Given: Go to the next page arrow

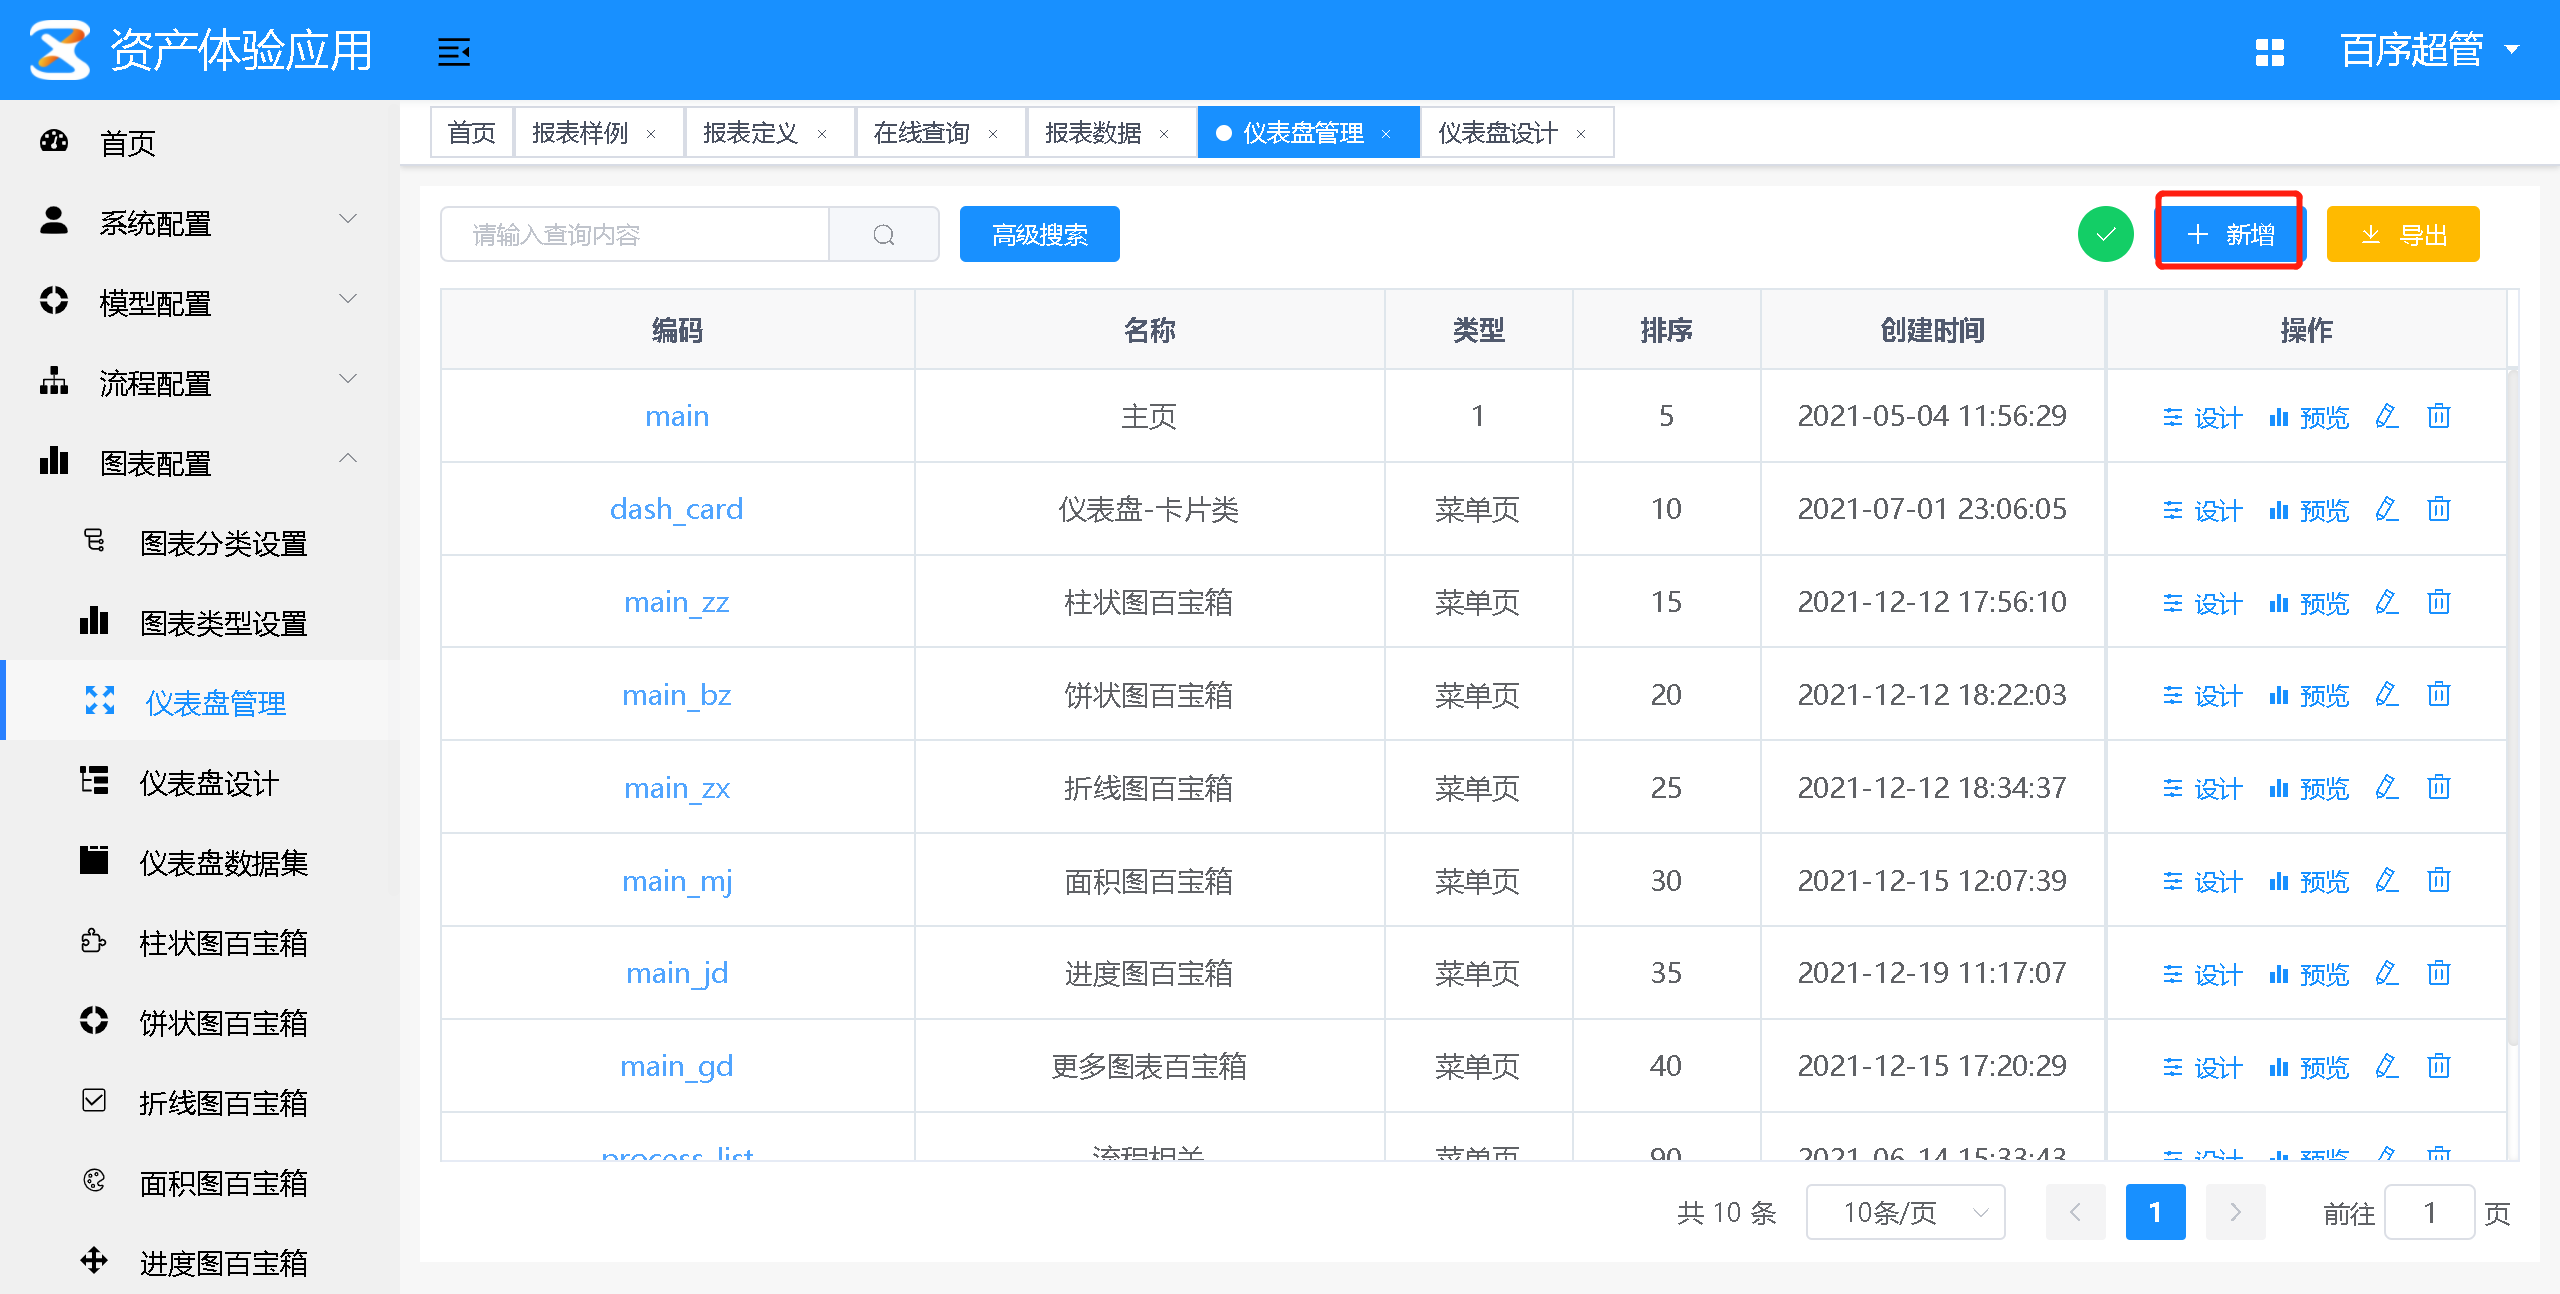Looking at the screenshot, I should tap(2235, 1212).
